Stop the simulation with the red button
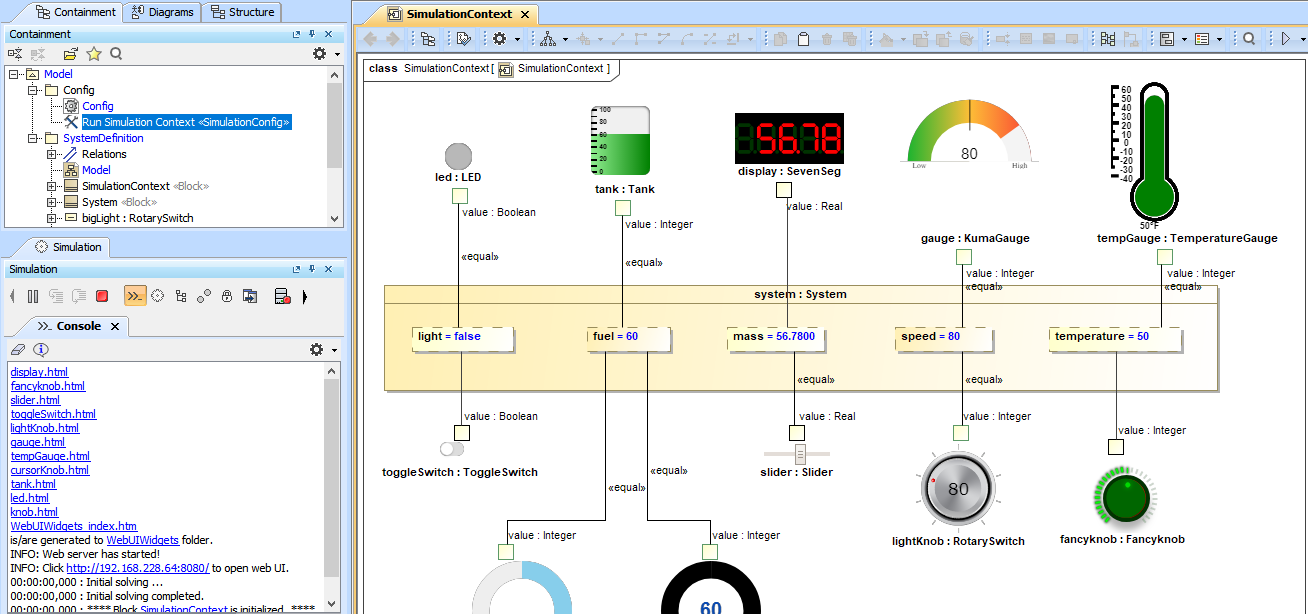 (x=102, y=296)
